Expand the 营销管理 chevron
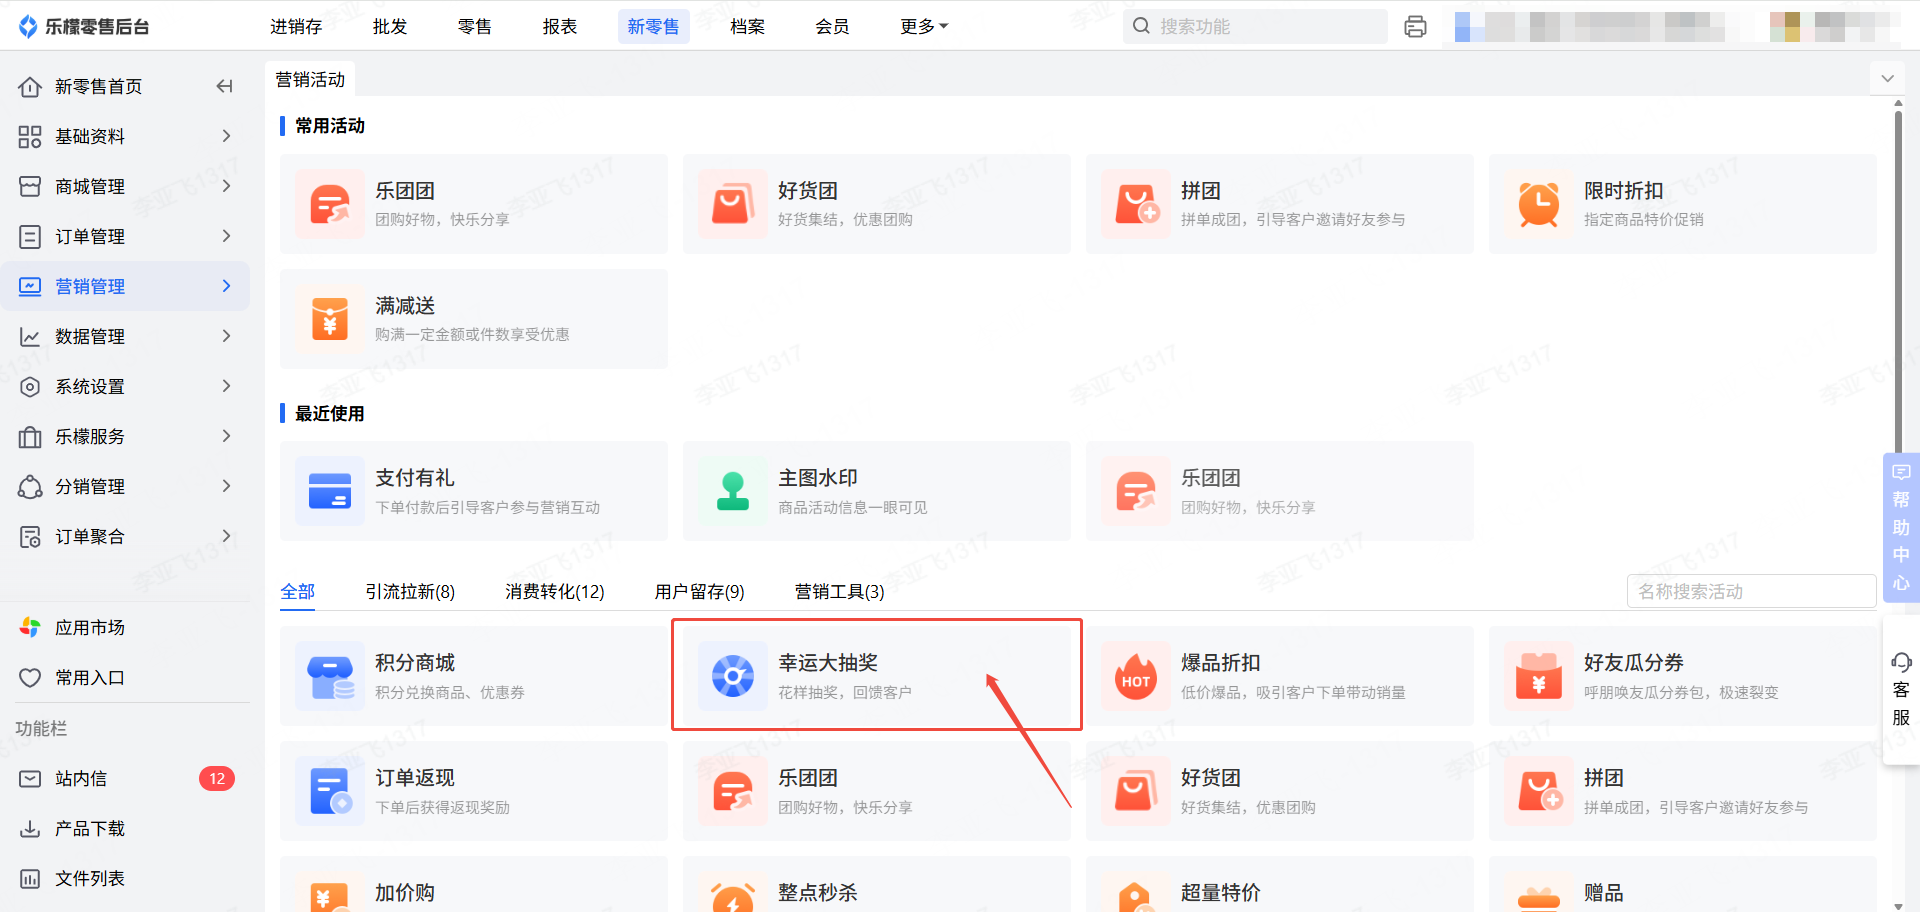1920x912 pixels. tap(226, 286)
